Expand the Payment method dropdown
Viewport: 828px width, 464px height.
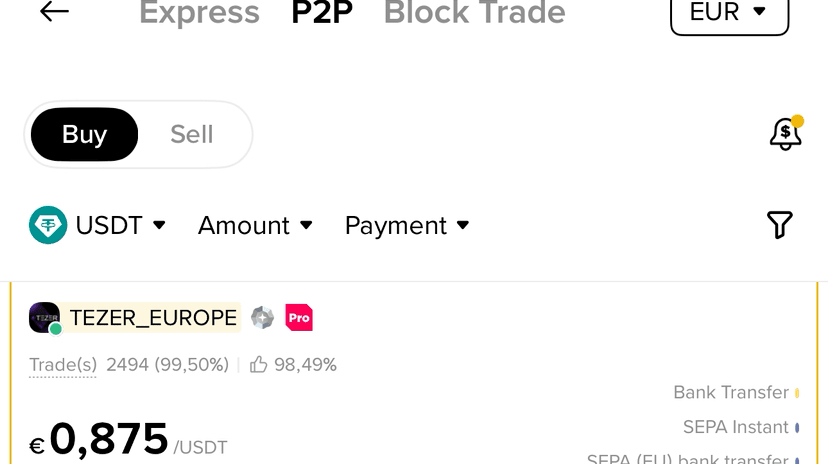[407, 226]
